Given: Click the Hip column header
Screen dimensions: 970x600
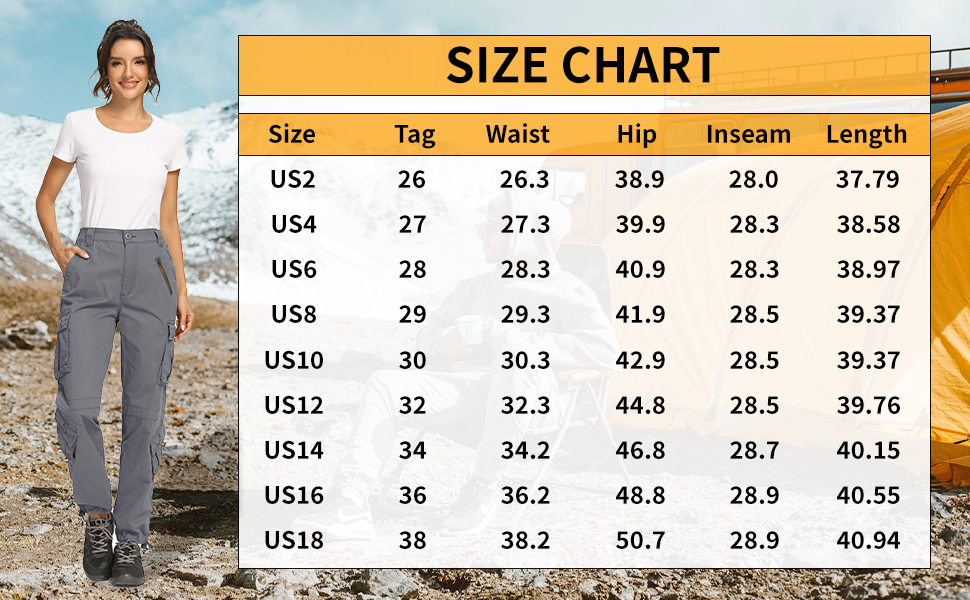Looking at the screenshot, I should [x=635, y=135].
